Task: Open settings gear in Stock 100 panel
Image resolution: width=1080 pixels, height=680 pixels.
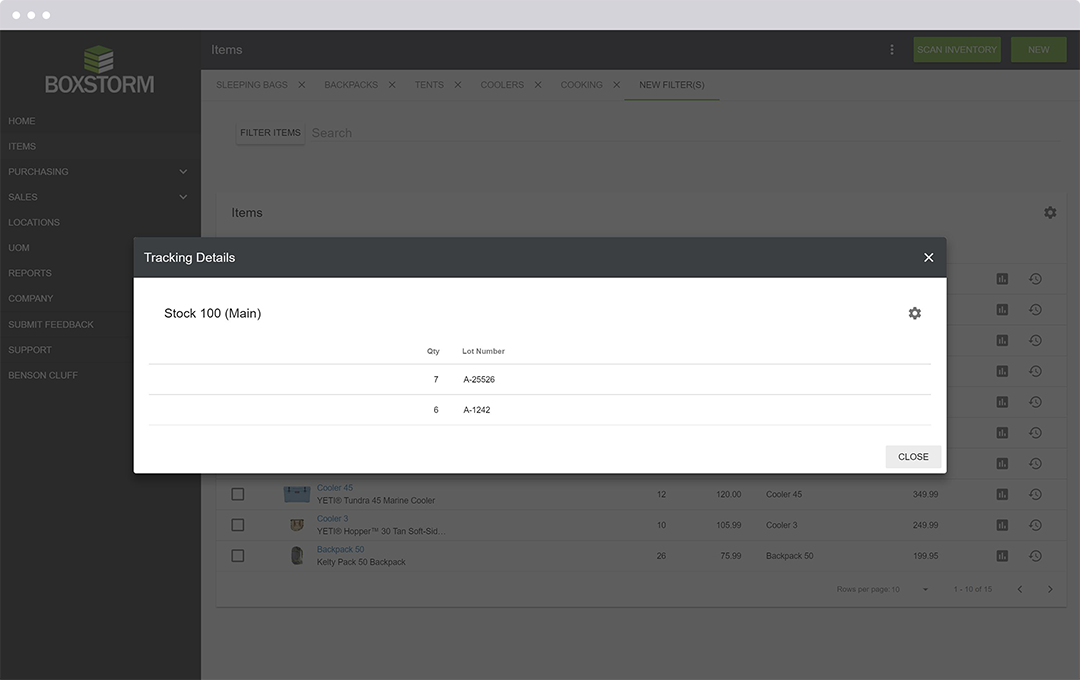Action: pyautogui.click(x=914, y=313)
